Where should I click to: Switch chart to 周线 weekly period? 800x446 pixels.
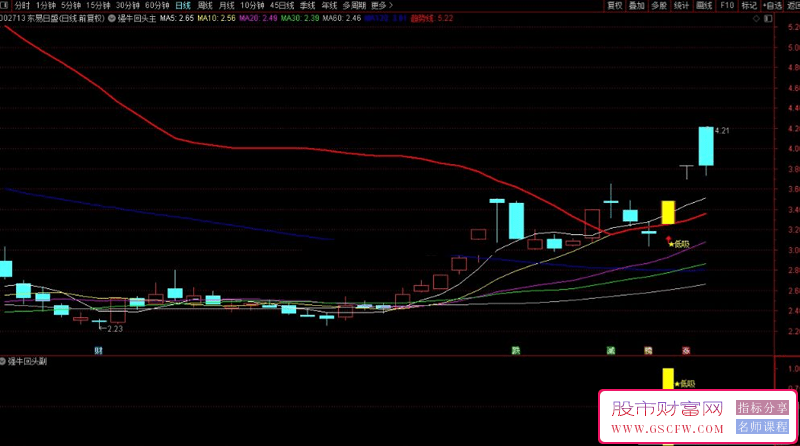coord(205,5)
